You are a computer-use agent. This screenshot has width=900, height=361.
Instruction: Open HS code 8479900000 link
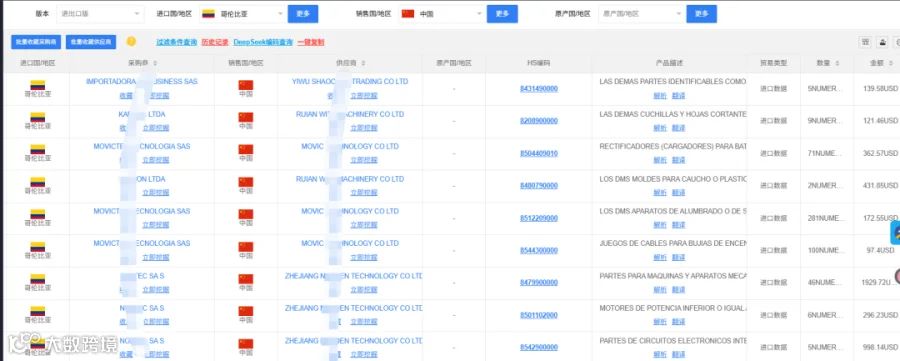pos(539,283)
